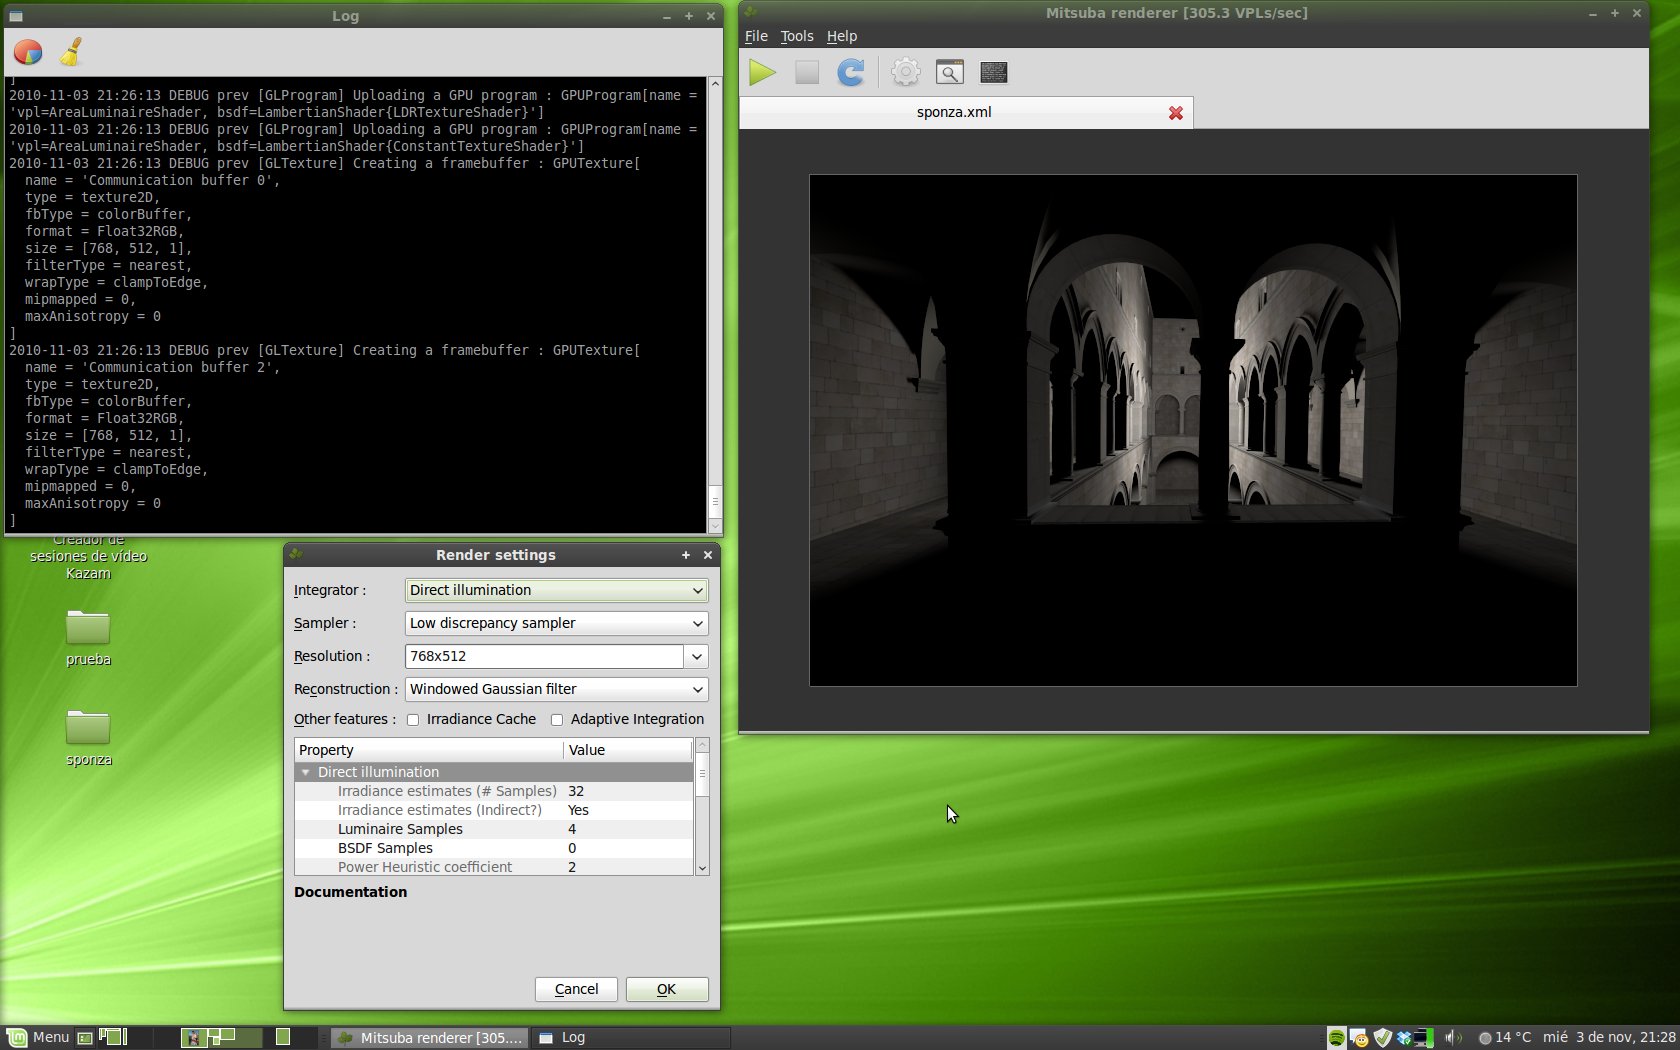Select the Irradiance estimates (# Samples) row
Image resolution: width=1680 pixels, height=1050 pixels.
coord(494,792)
